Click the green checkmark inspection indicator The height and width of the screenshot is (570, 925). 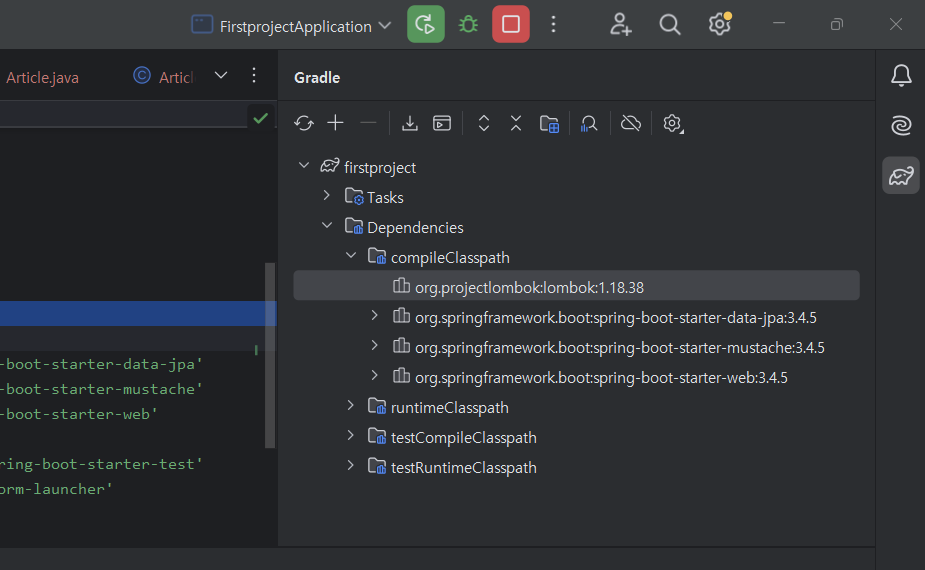coord(261,118)
